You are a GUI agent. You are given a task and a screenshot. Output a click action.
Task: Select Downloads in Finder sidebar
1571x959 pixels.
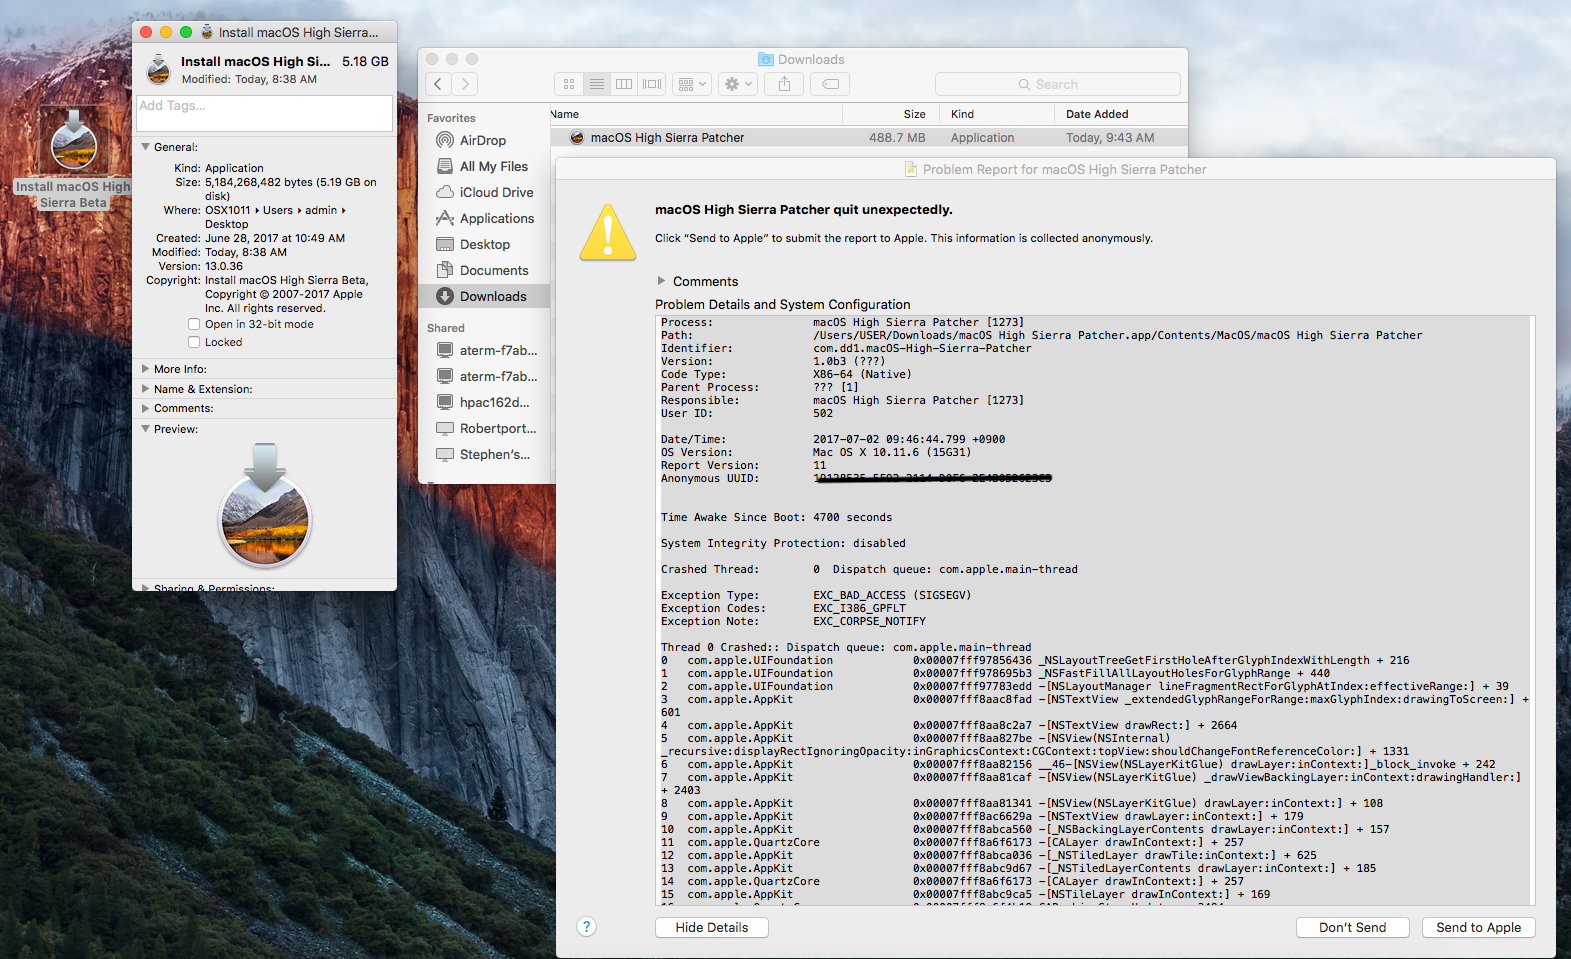[x=485, y=296]
